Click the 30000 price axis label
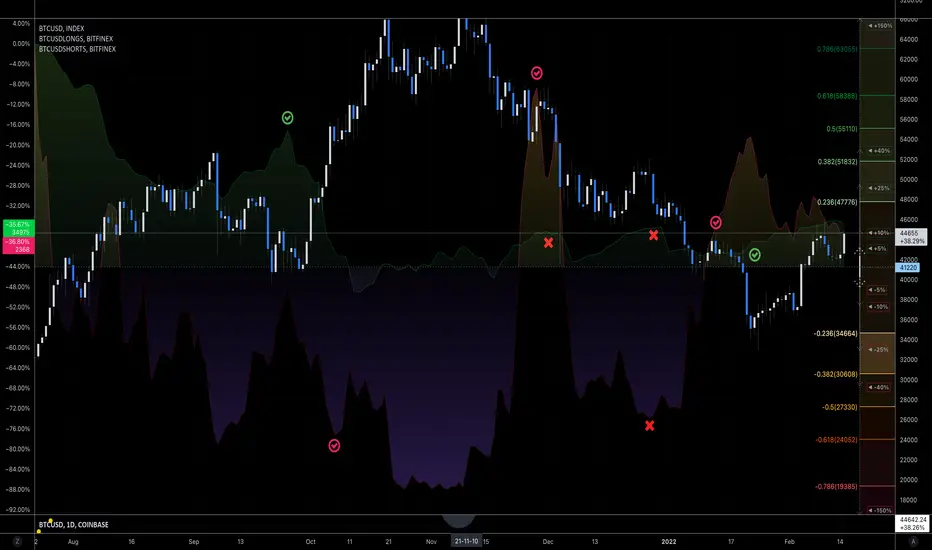Viewport: 932px width, 550px height. (x=908, y=379)
